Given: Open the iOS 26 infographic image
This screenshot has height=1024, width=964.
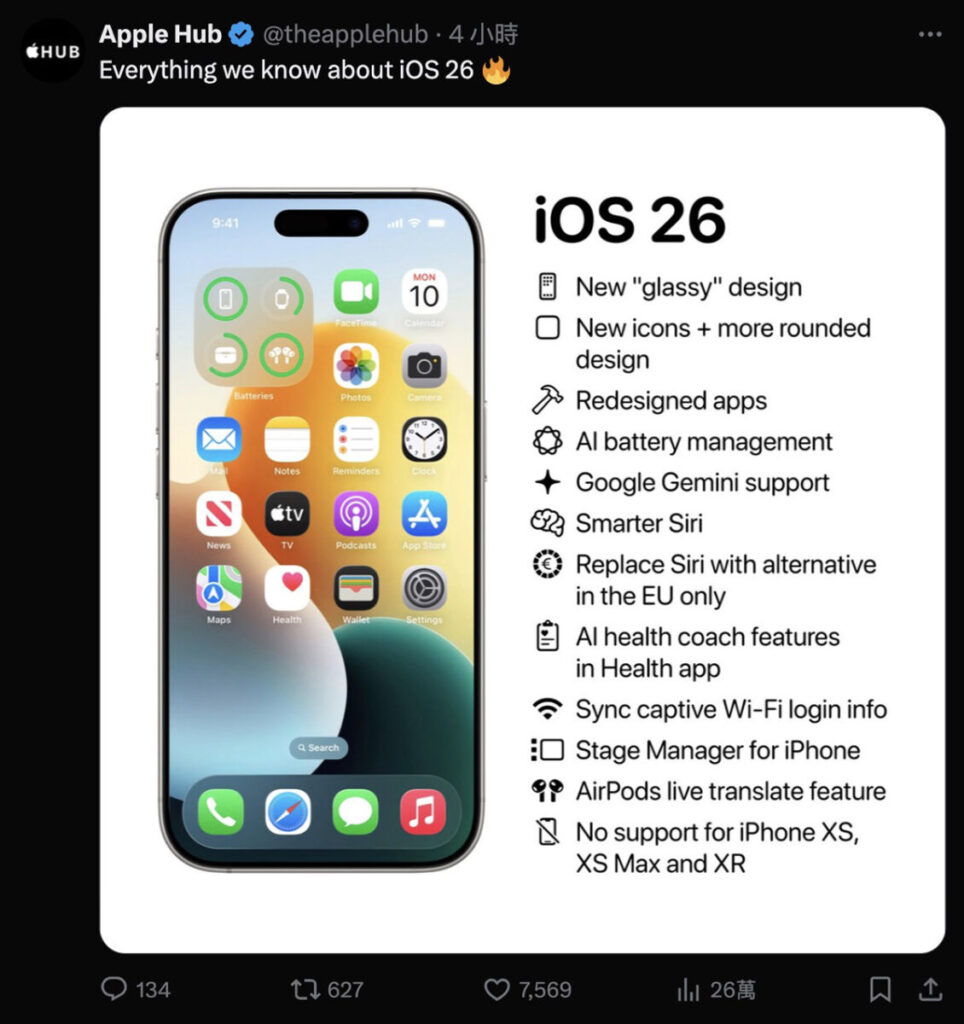Looking at the screenshot, I should pos(522,530).
